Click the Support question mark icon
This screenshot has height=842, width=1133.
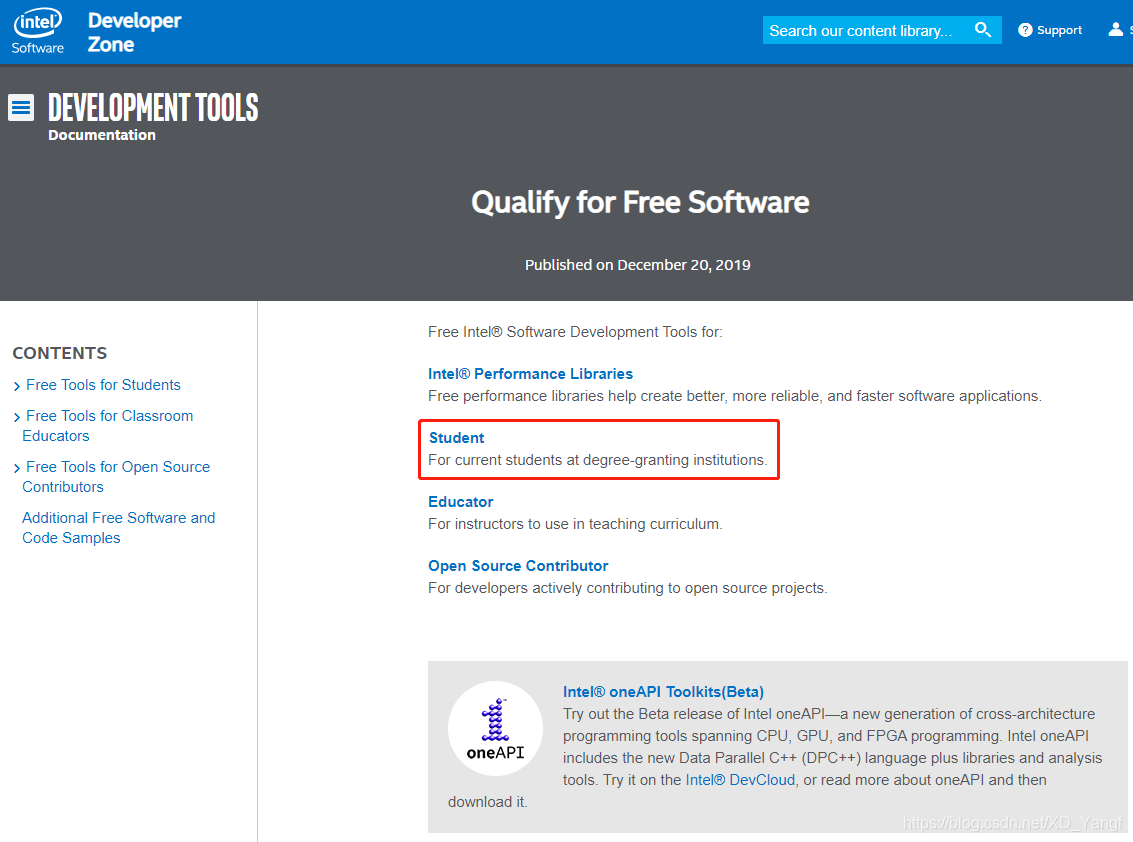point(1025,30)
